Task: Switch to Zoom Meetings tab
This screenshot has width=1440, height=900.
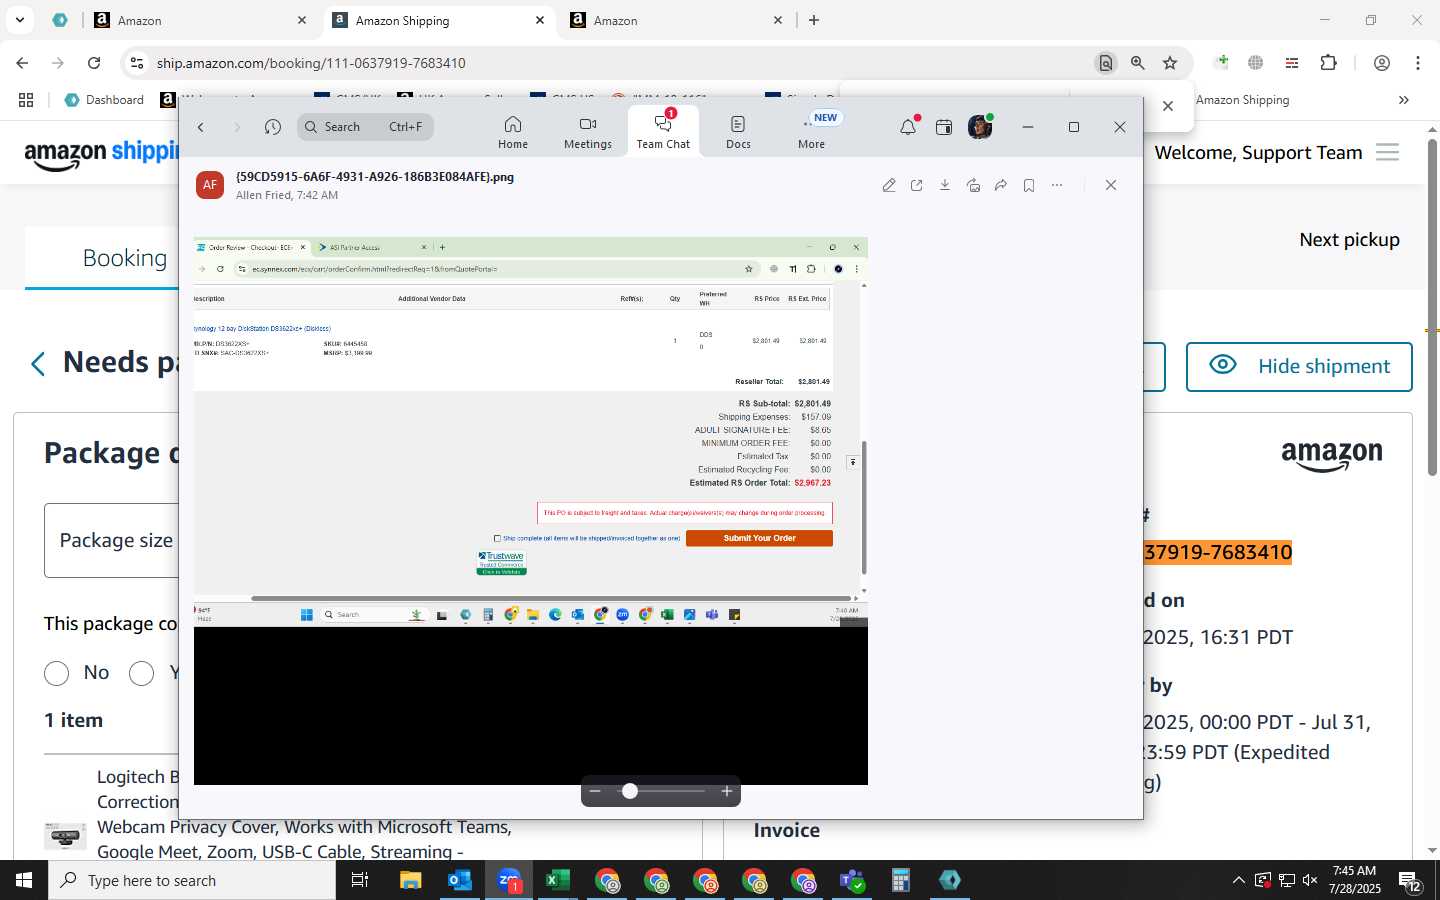Action: pos(588,132)
